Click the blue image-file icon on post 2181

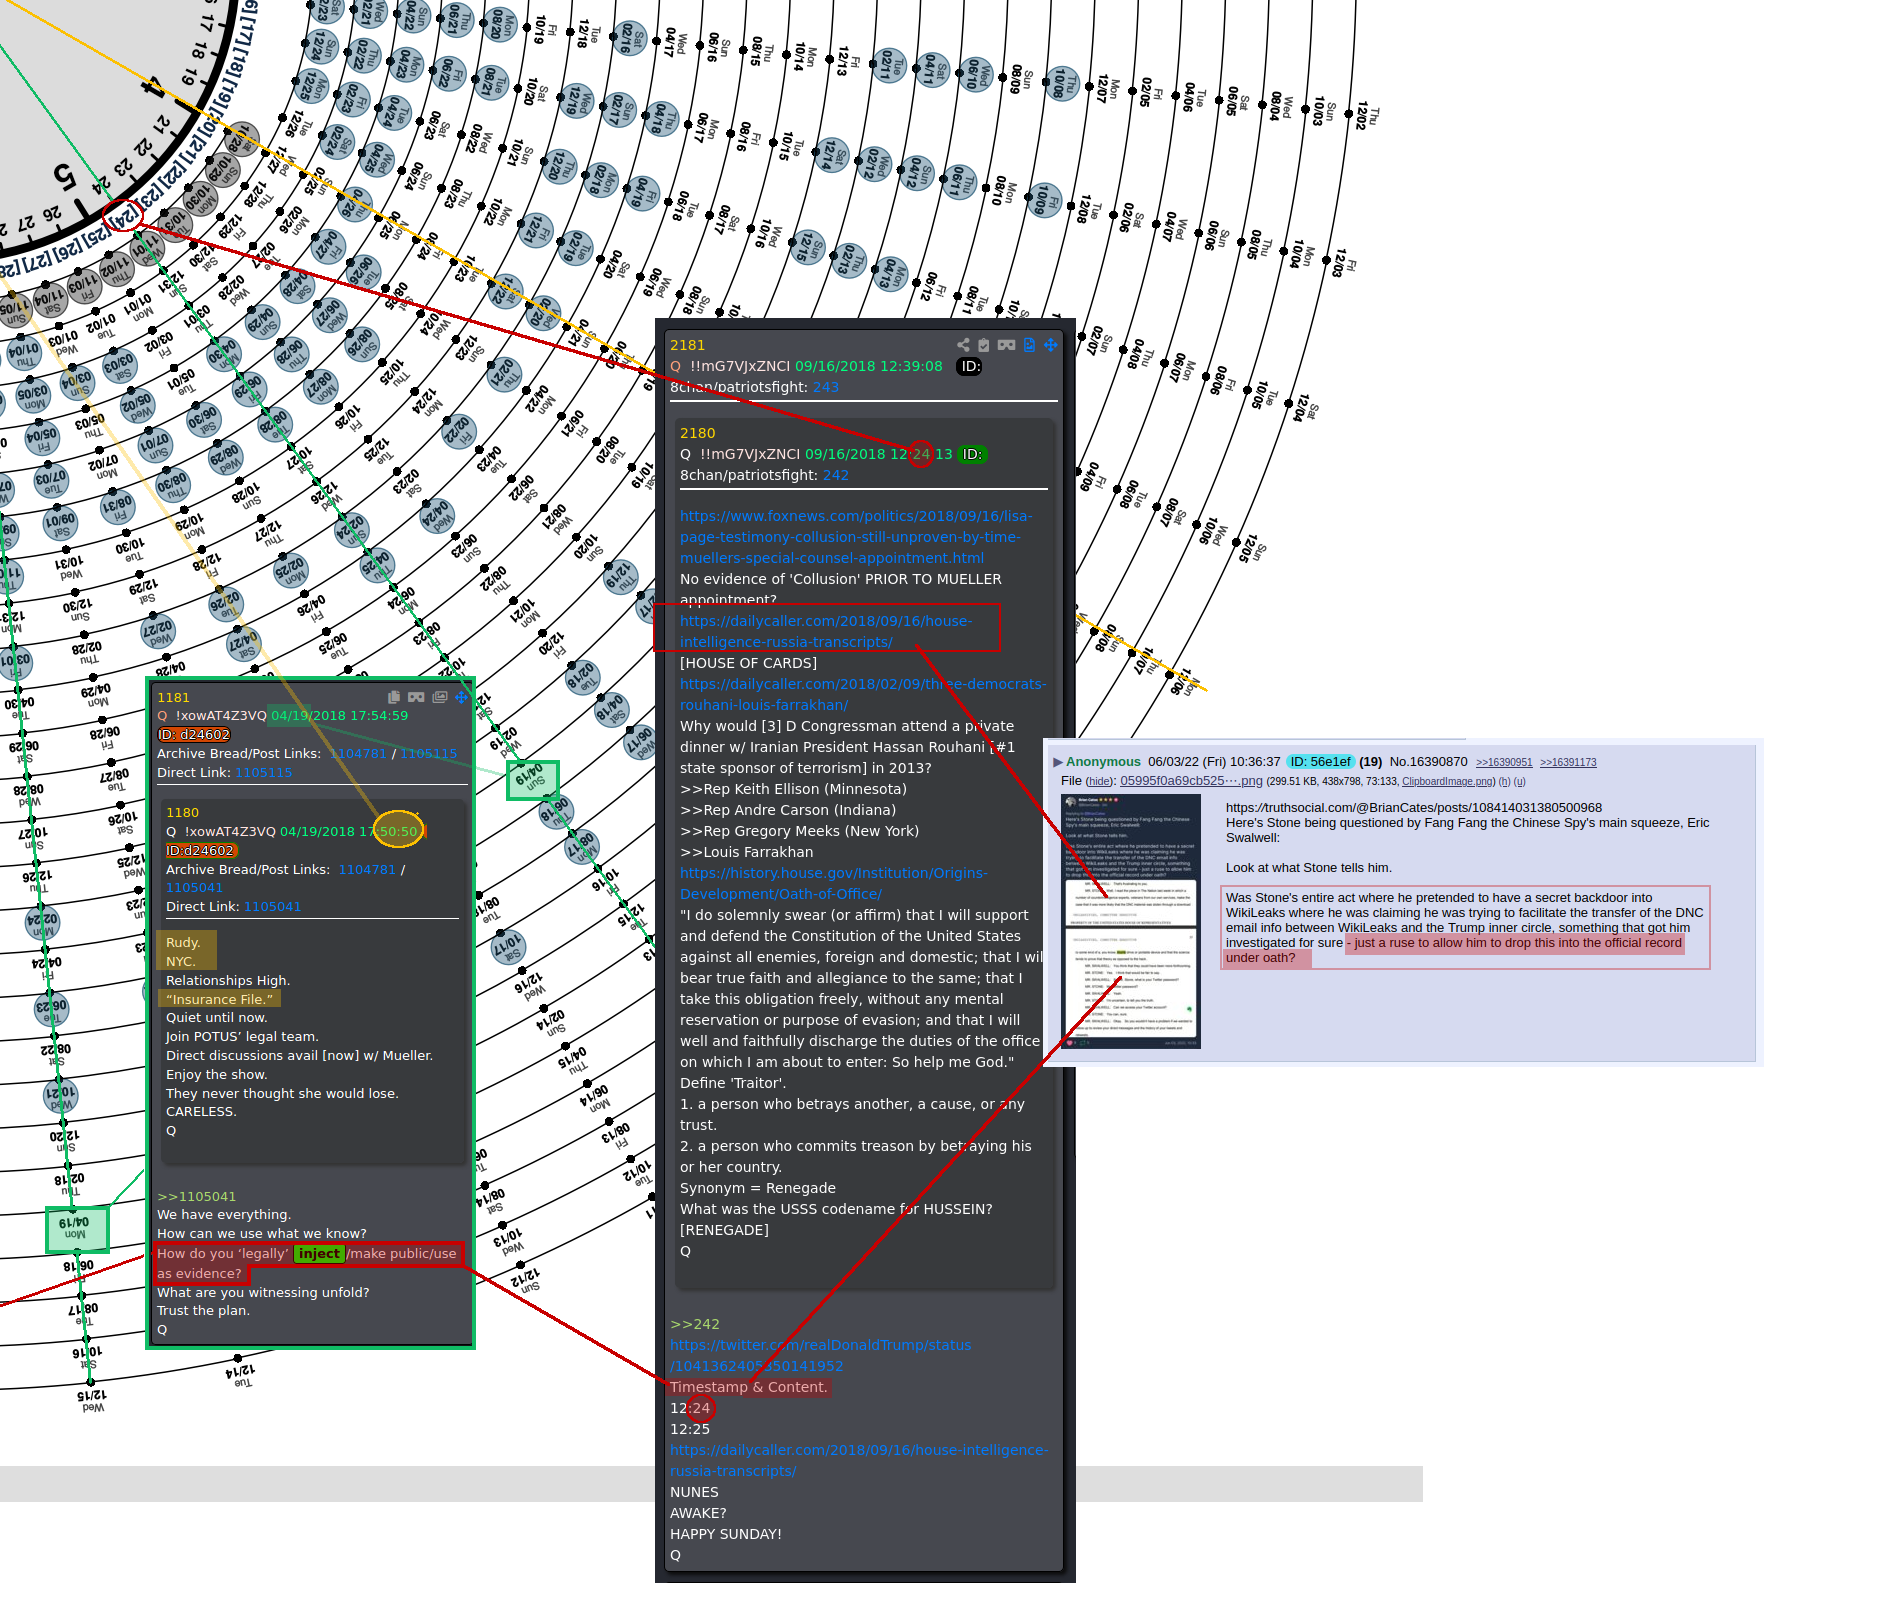(x=1029, y=345)
